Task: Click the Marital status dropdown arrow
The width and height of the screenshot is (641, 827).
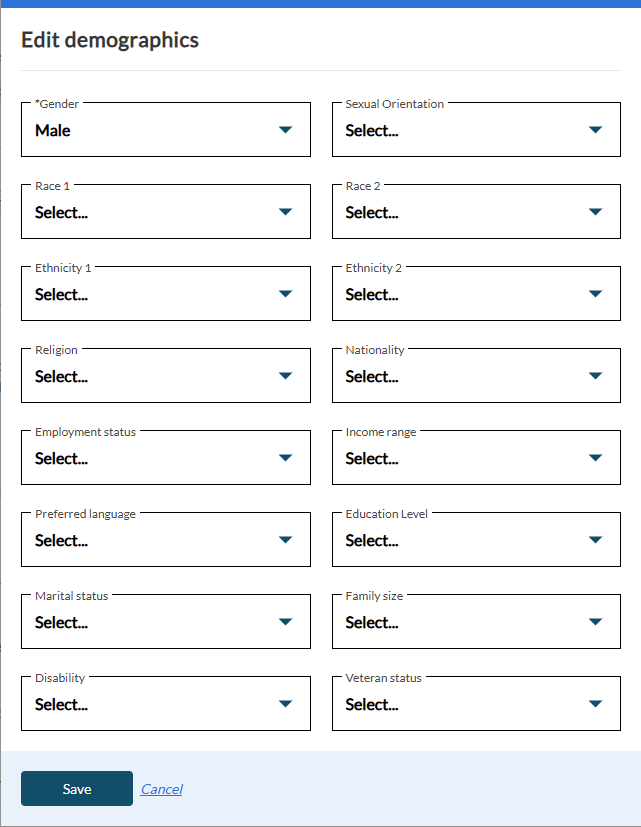Action: coord(285,622)
